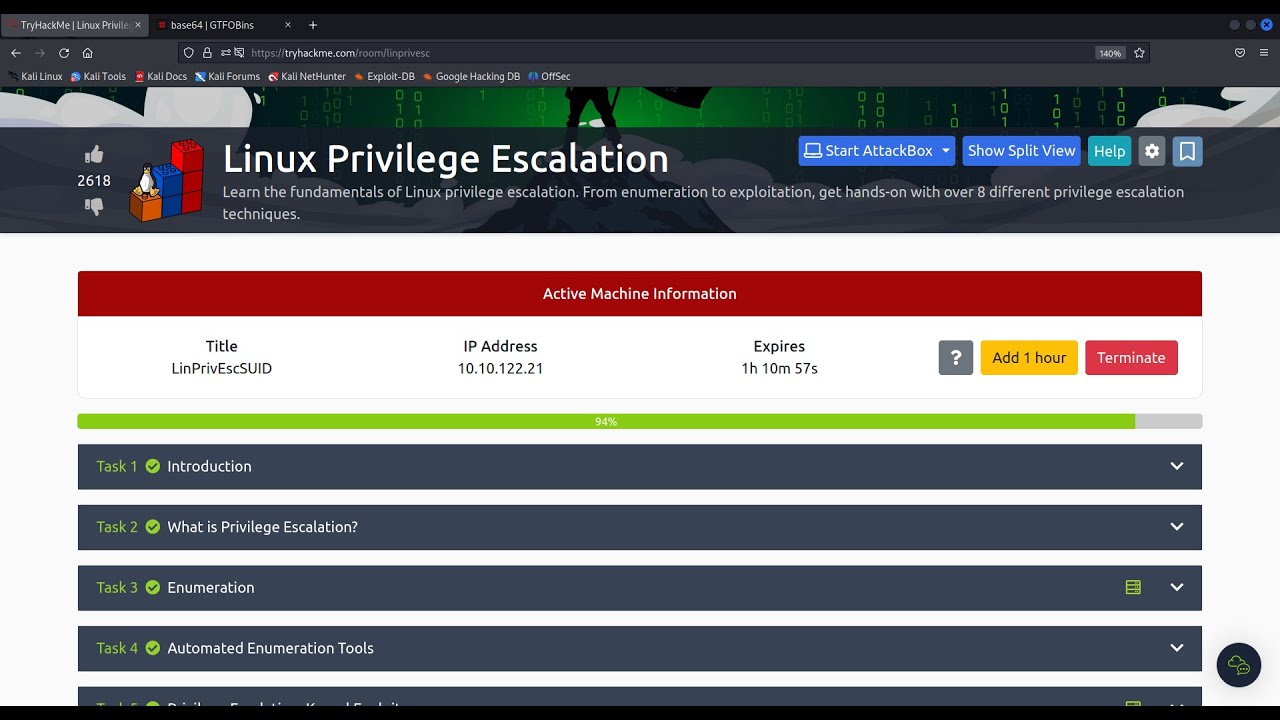The width and height of the screenshot is (1280, 720).
Task: Bookmark the room with ribbon icon
Action: (x=1187, y=151)
